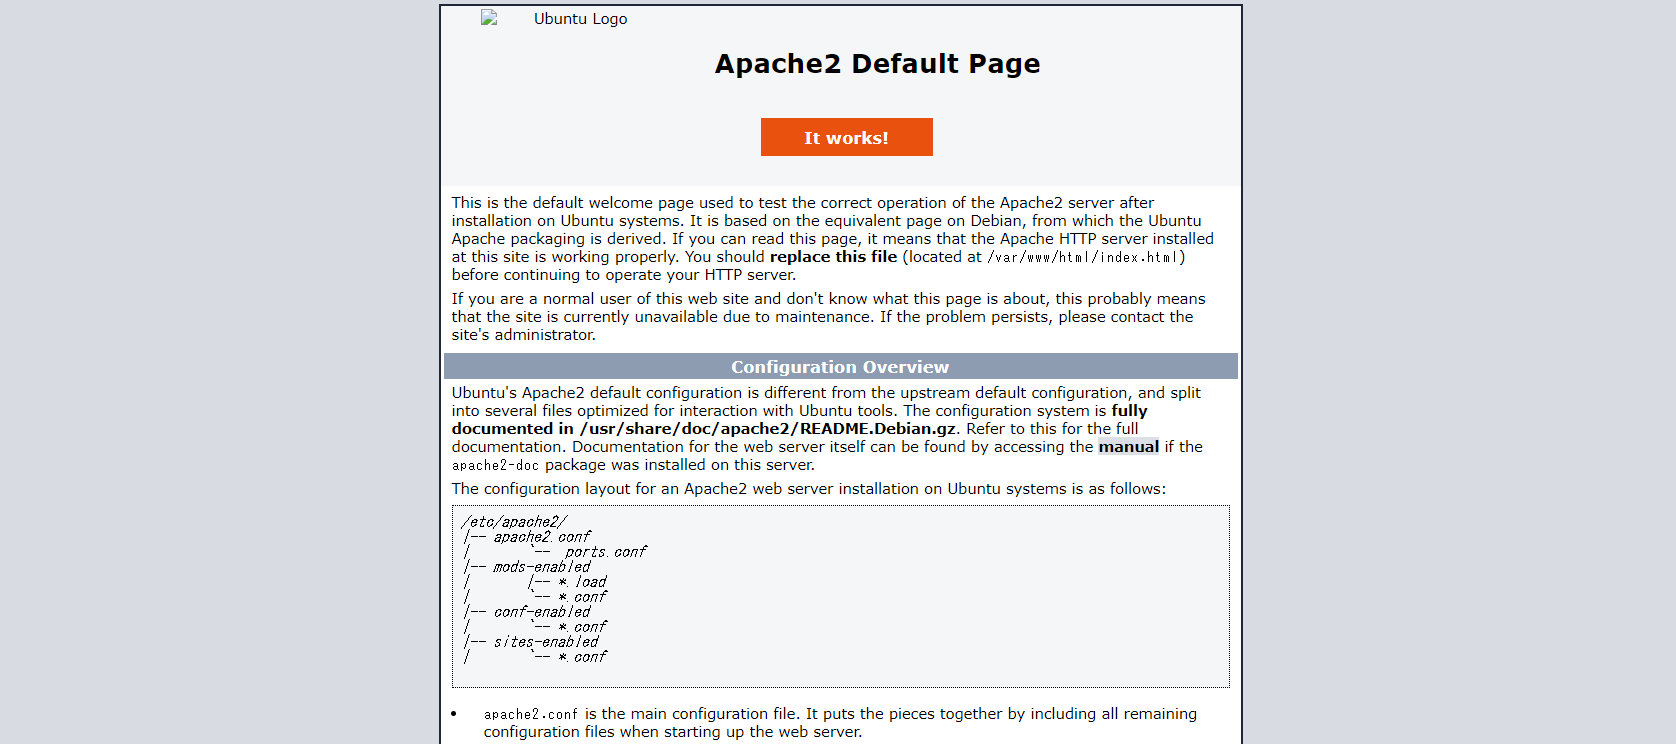Click 'ports.conf' in the config layout tree

(x=605, y=552)
